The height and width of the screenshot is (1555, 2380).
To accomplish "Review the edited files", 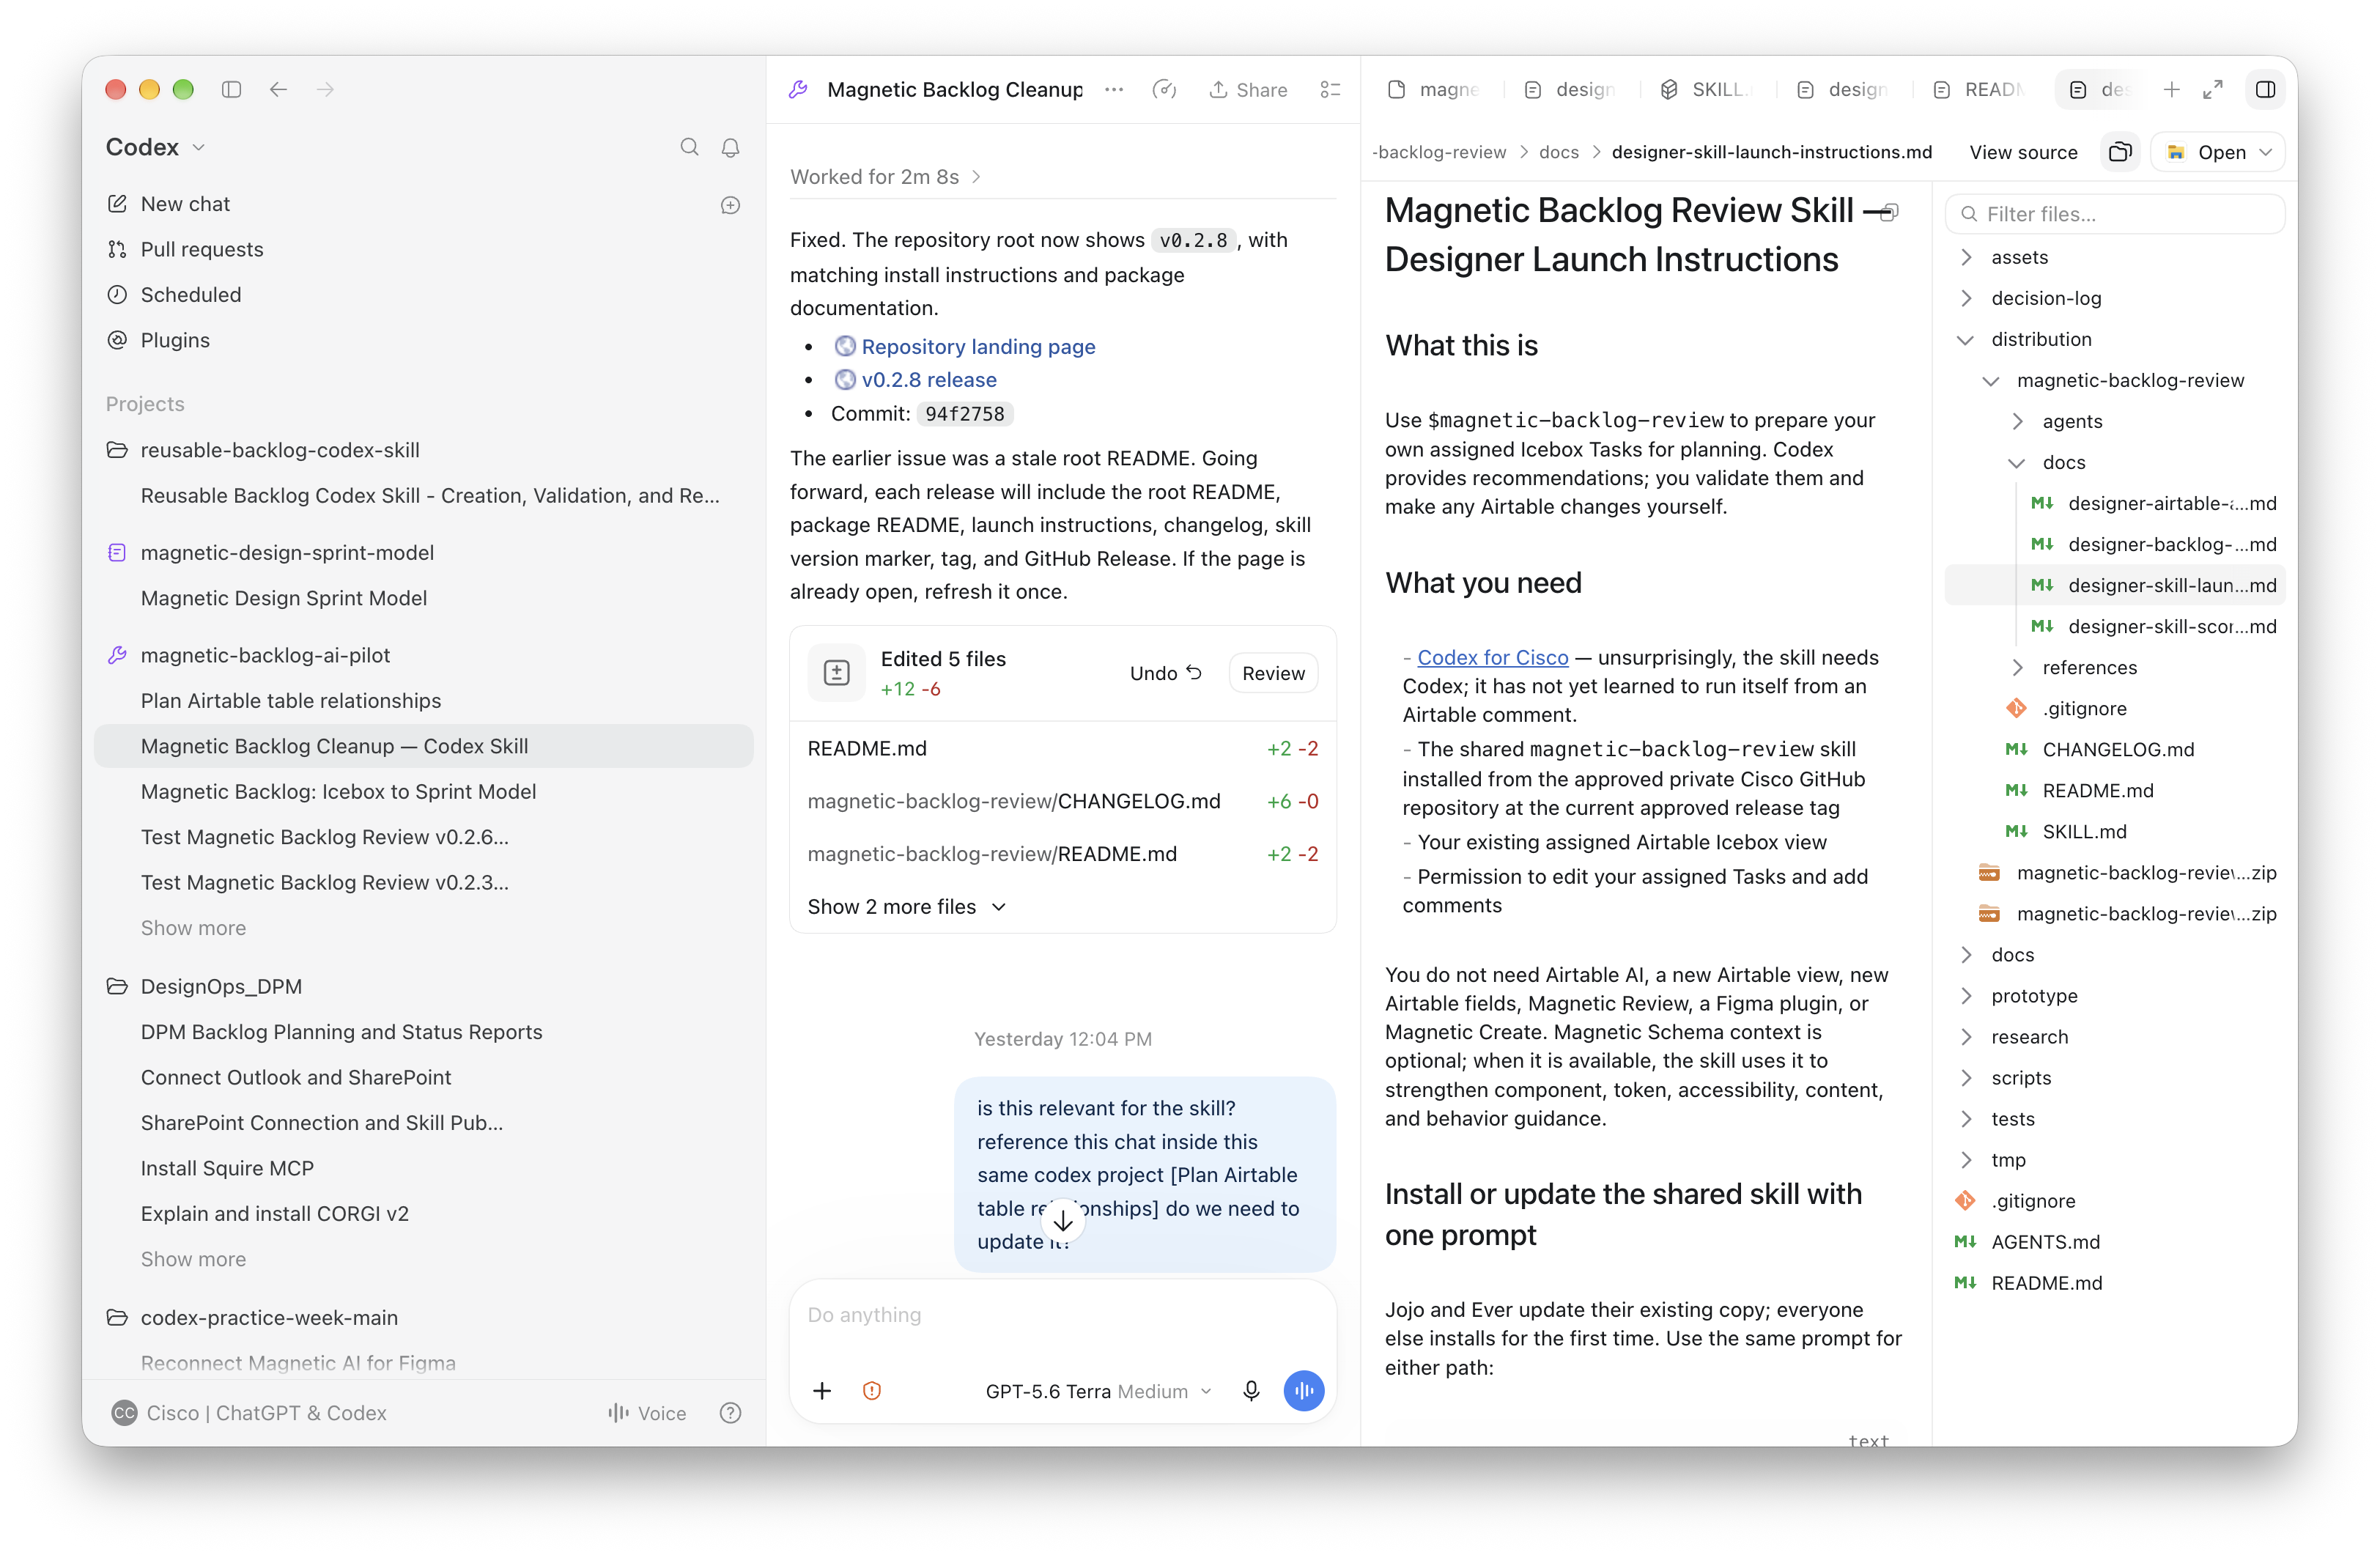I will (x=1273, y=673).
